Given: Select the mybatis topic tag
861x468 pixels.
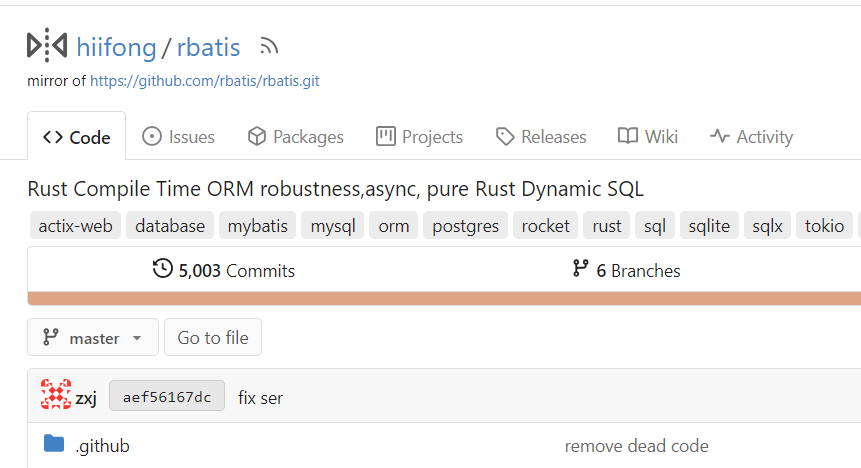Looking at the screenshot, I should tap(258, 226).
